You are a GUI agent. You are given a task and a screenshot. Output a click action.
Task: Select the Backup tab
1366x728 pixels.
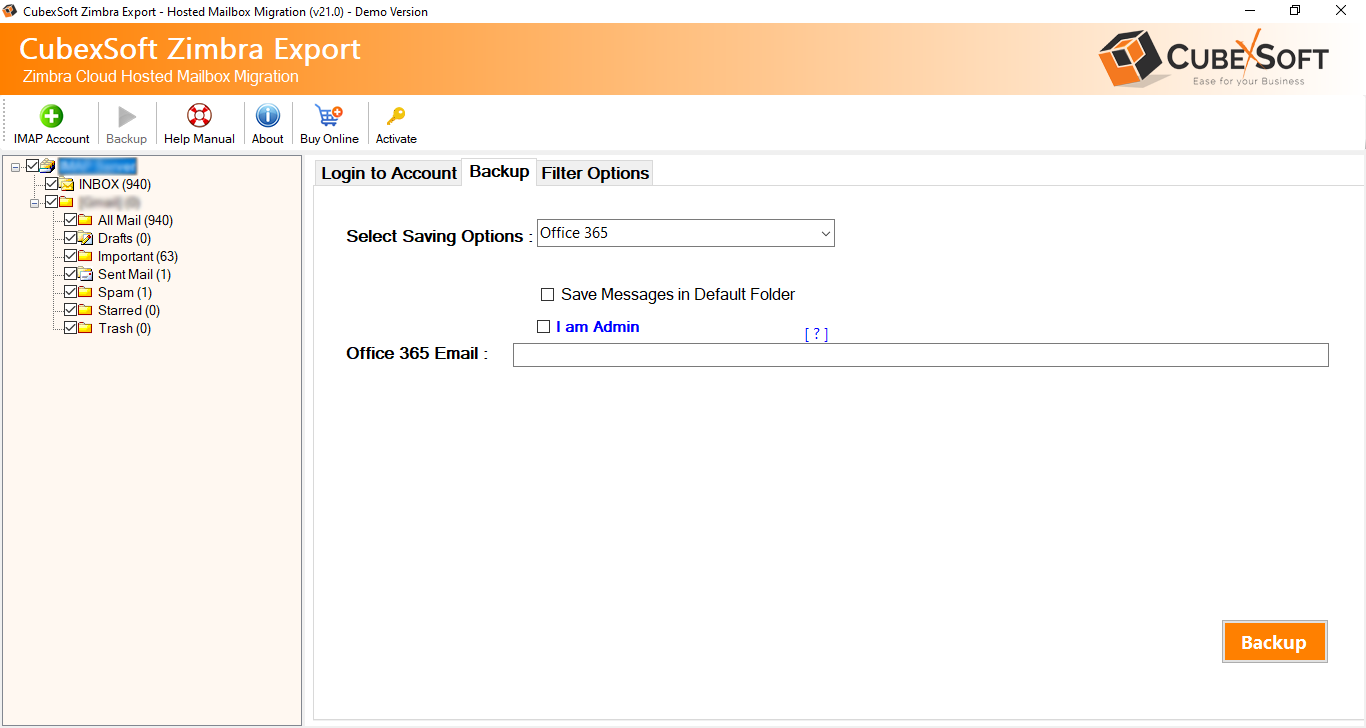coord(499,171)
